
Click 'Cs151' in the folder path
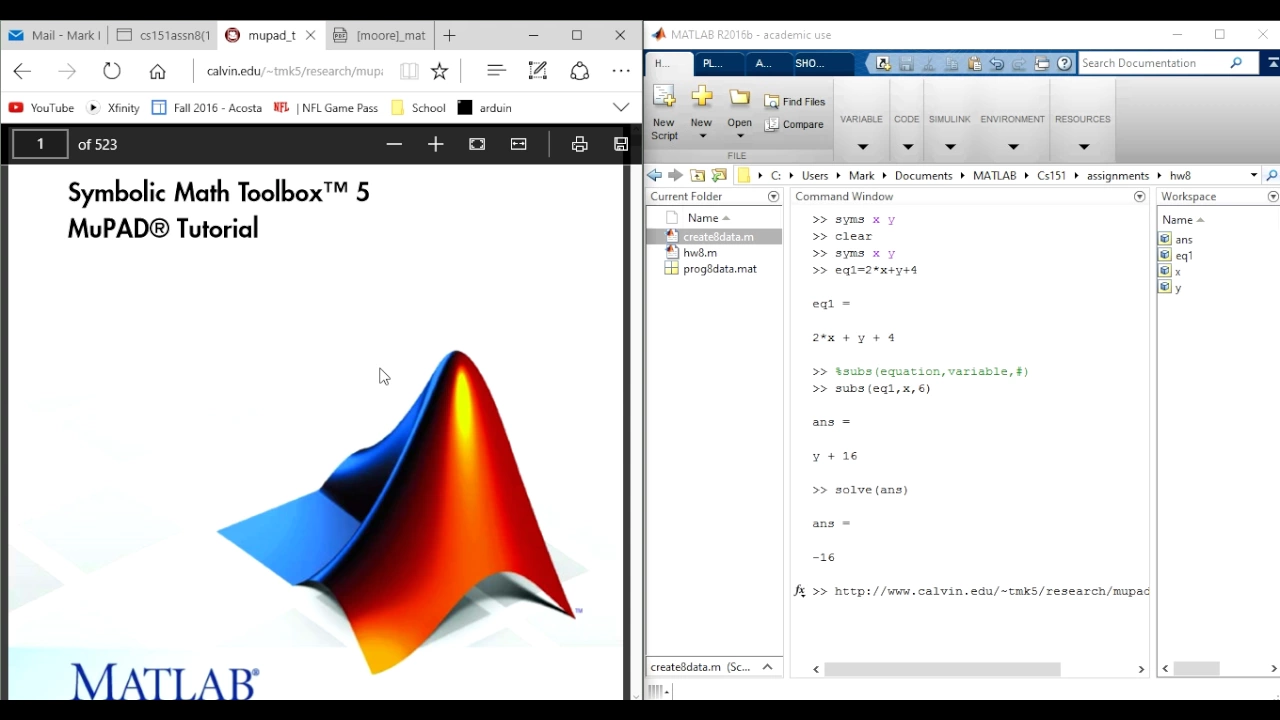click(x=1051, y=176)
